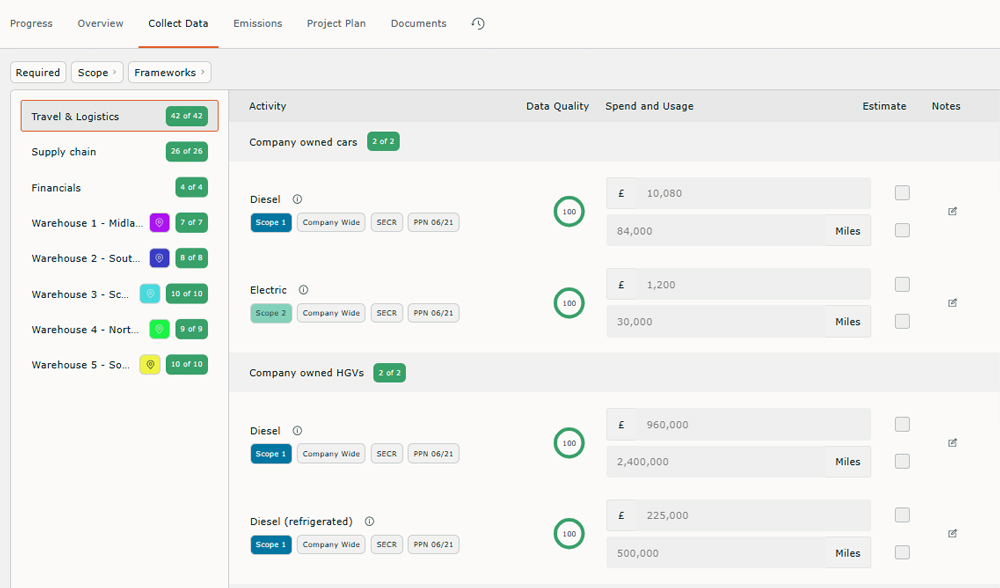Check the estimate box next to Electric miles
Screen dimensions: 1000x588
[902, 321]
